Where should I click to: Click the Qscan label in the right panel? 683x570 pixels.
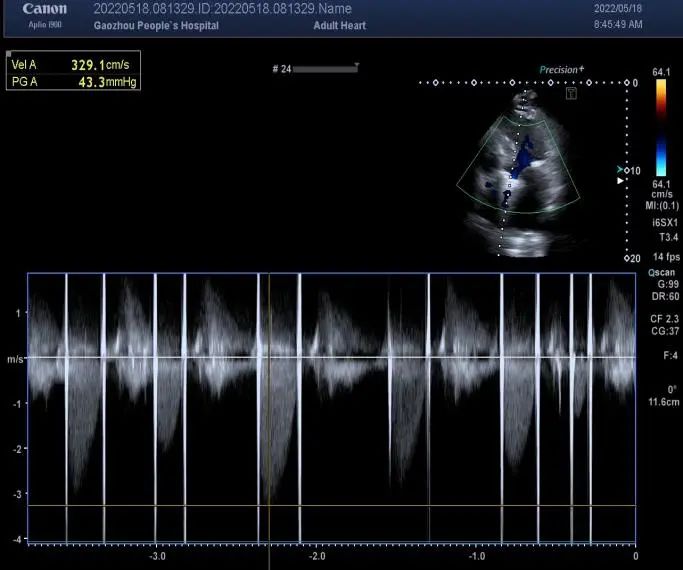(x=661, y=272)
